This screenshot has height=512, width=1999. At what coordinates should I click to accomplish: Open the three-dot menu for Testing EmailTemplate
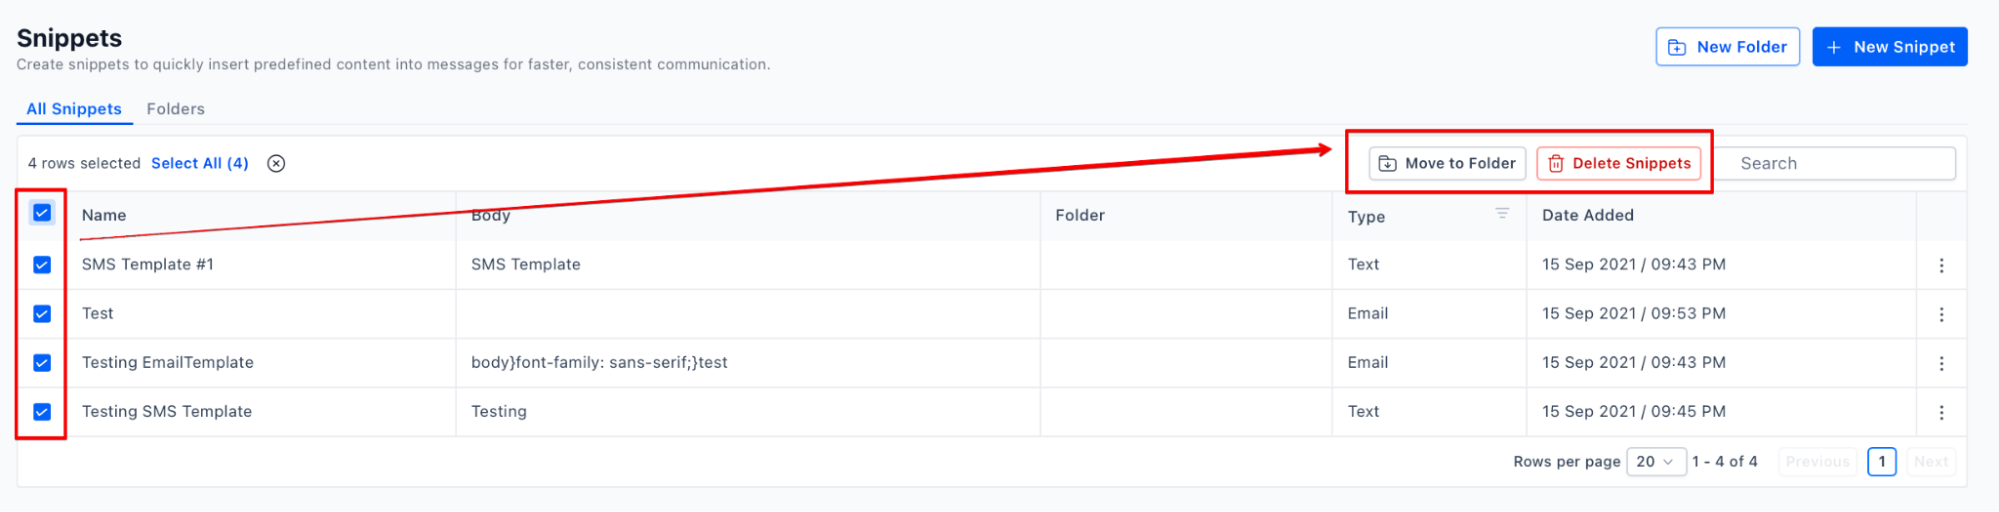[1941, 363]
